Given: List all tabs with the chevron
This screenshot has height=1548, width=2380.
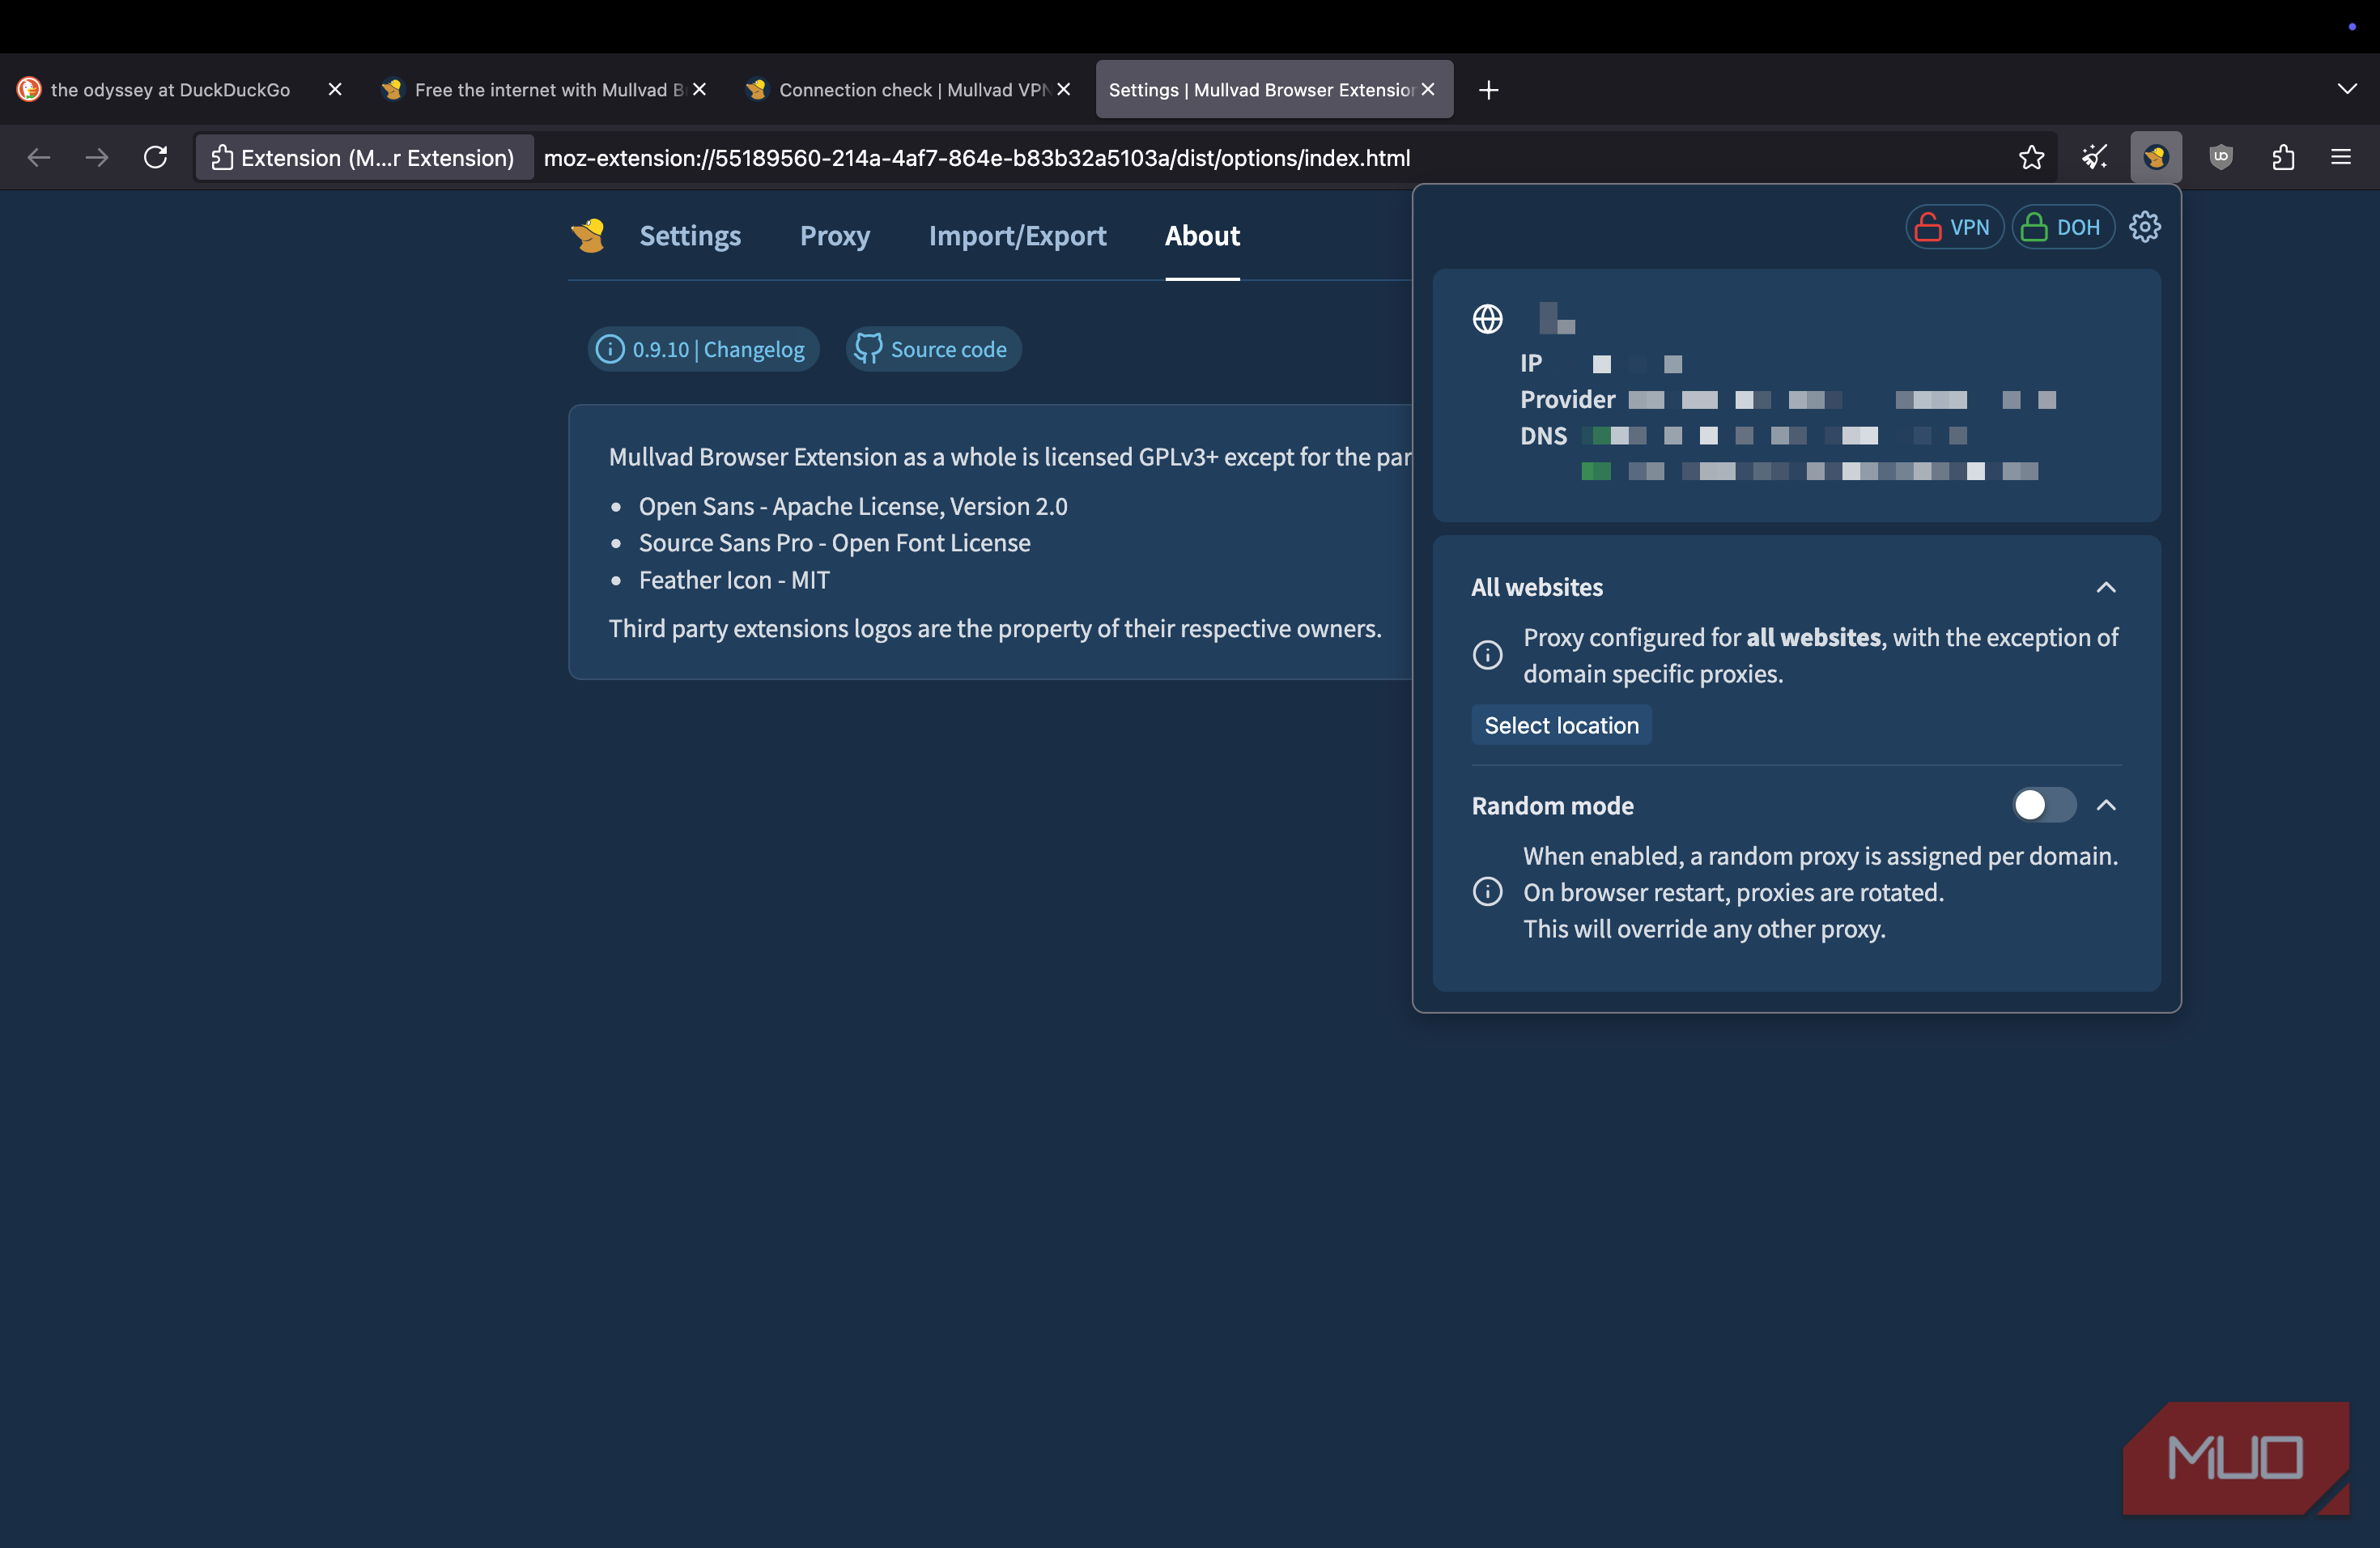Looking at the screenshot, I should [2346, 89].
